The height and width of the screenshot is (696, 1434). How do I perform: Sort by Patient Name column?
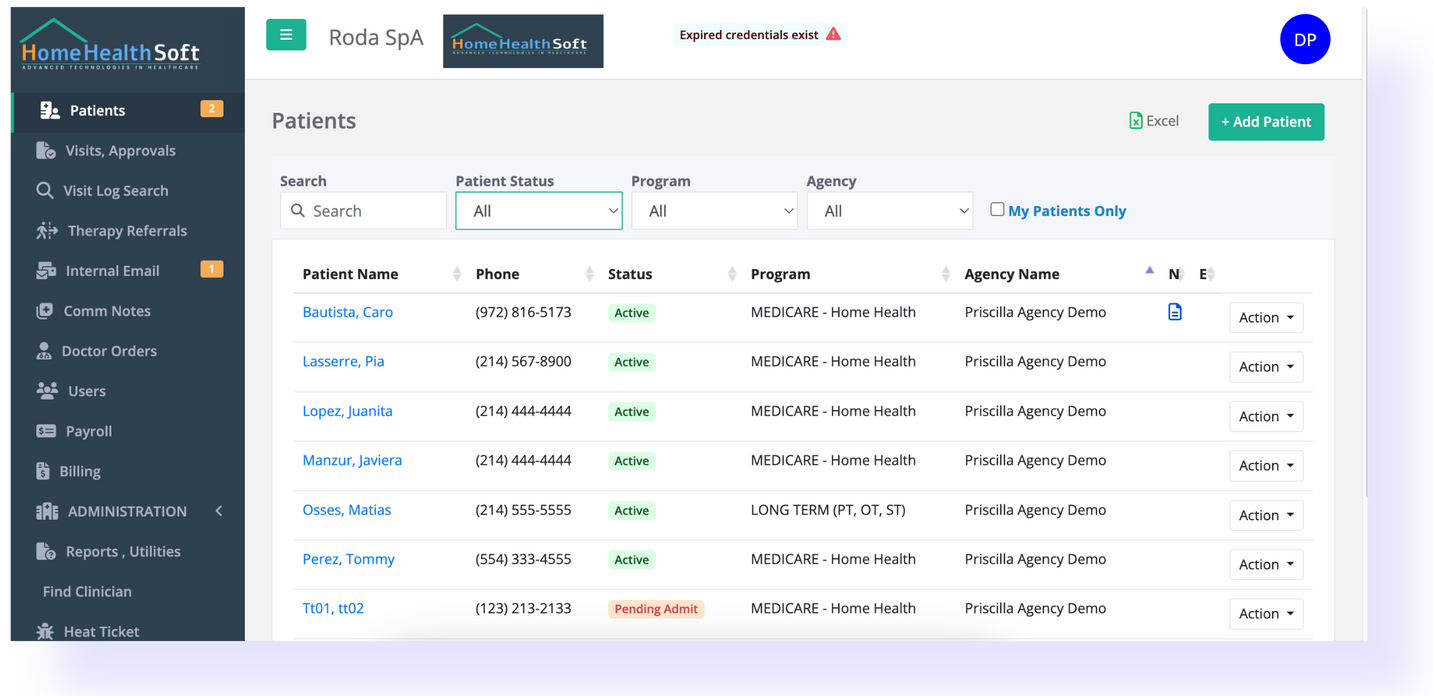pyautogui.click(x=380, y=274)
